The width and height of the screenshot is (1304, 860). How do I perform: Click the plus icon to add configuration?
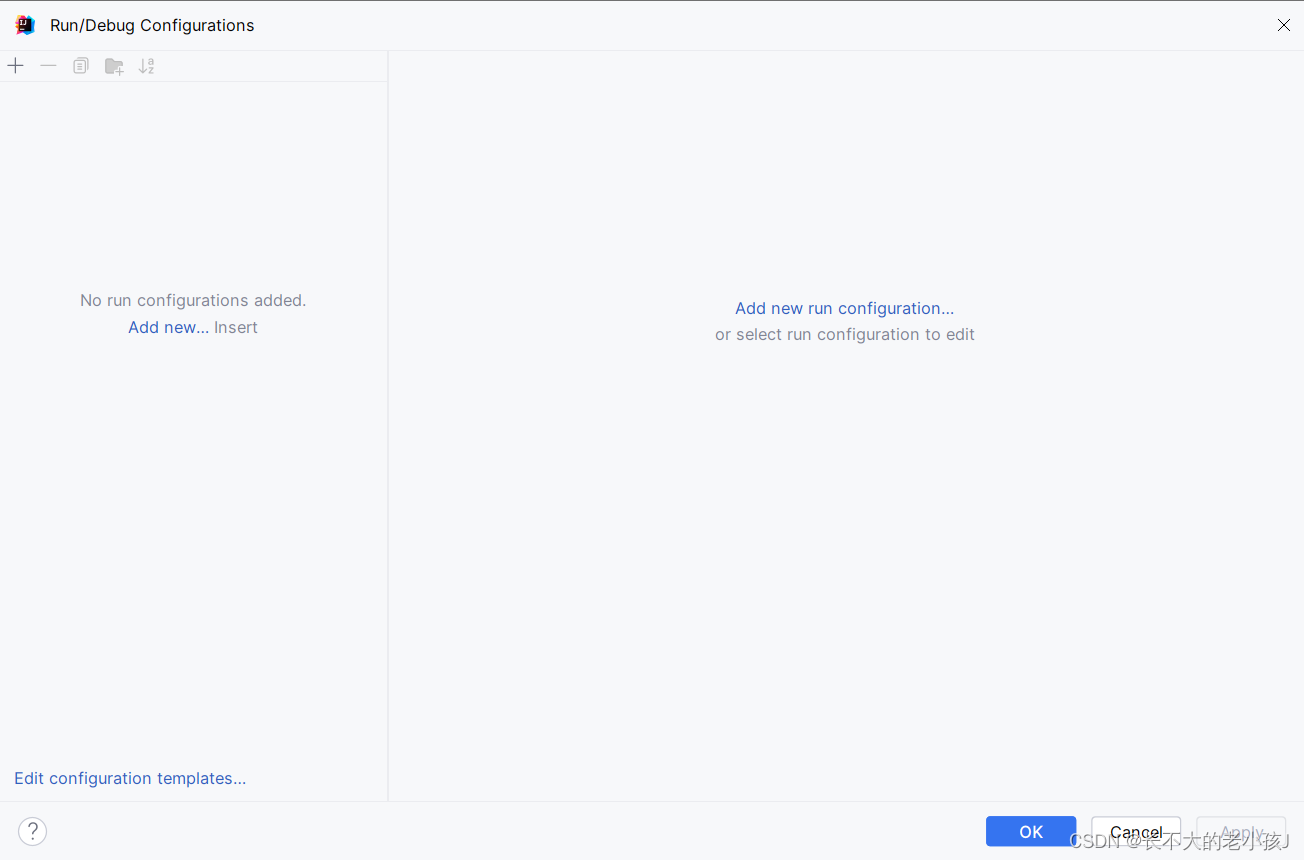(x=15, y=66)
